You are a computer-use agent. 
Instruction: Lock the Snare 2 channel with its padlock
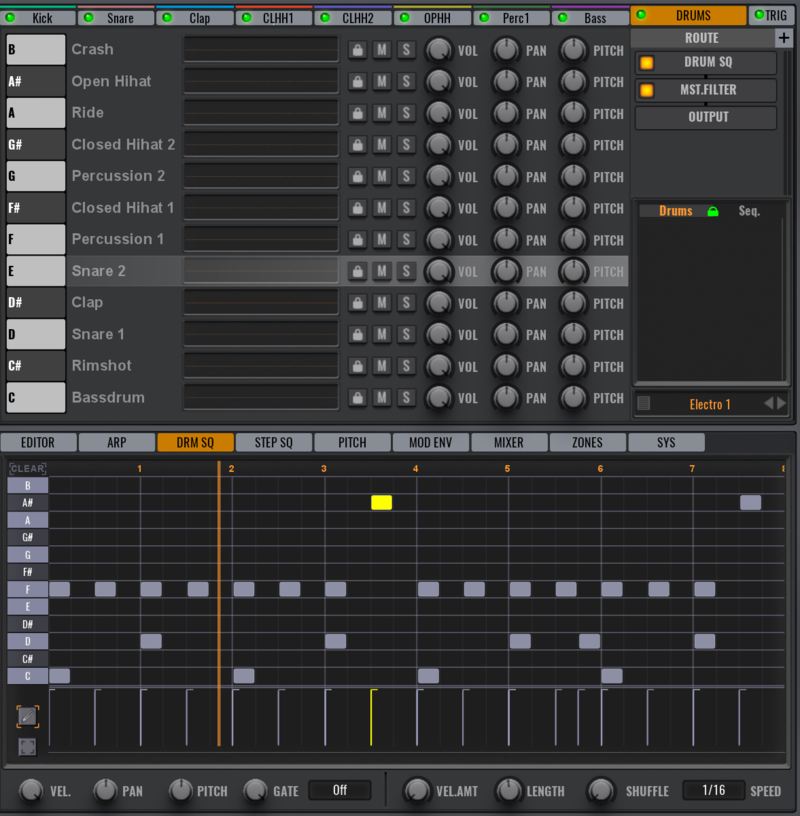(x=356, y=271)
